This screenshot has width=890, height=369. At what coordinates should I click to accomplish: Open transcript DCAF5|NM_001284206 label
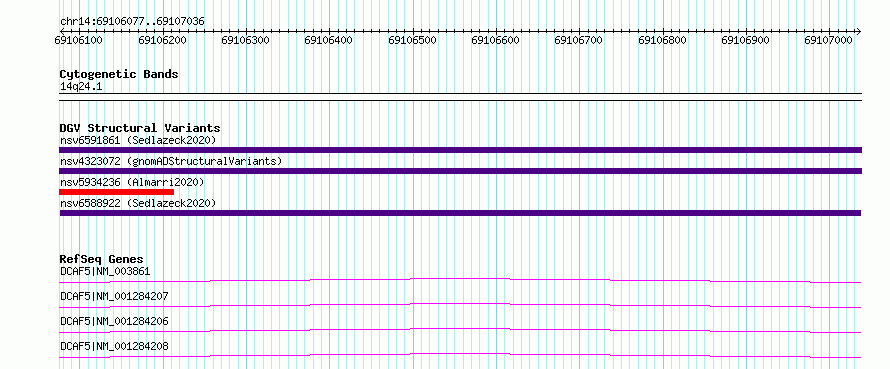[x=115, y=321]
